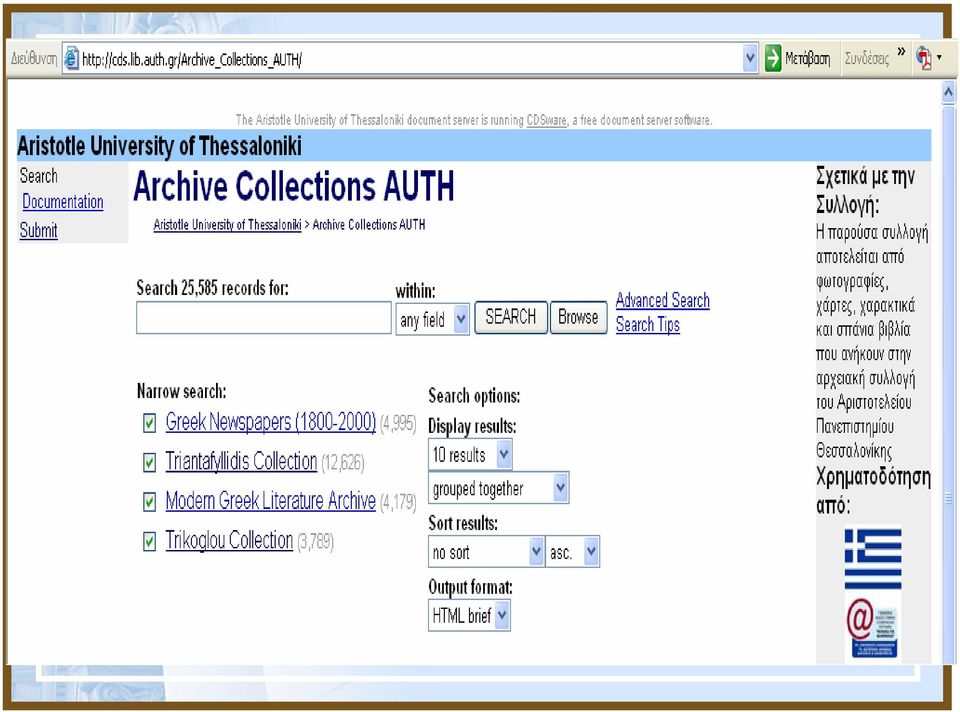960x712 pixels.
Task: Click the 'Sort results:' label
Action: [463, 523]
